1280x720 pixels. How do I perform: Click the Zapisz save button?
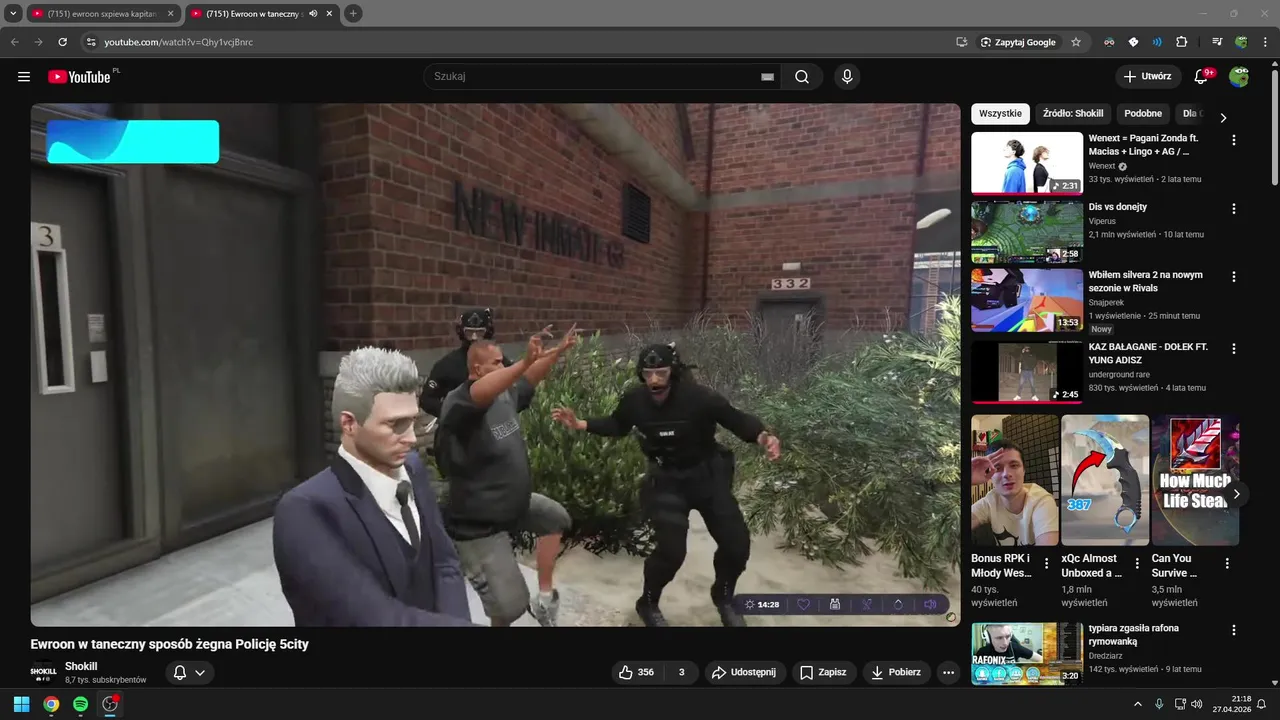(824, 673)
